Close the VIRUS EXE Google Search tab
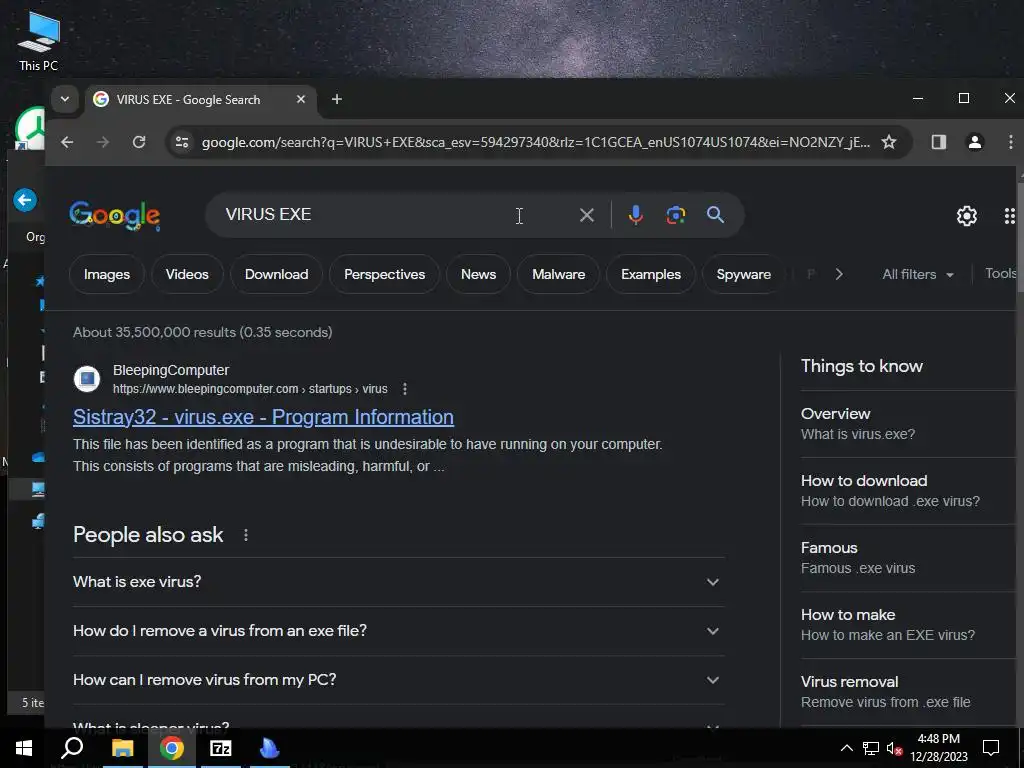The image size is (1024, 768). tap(301, 99)
